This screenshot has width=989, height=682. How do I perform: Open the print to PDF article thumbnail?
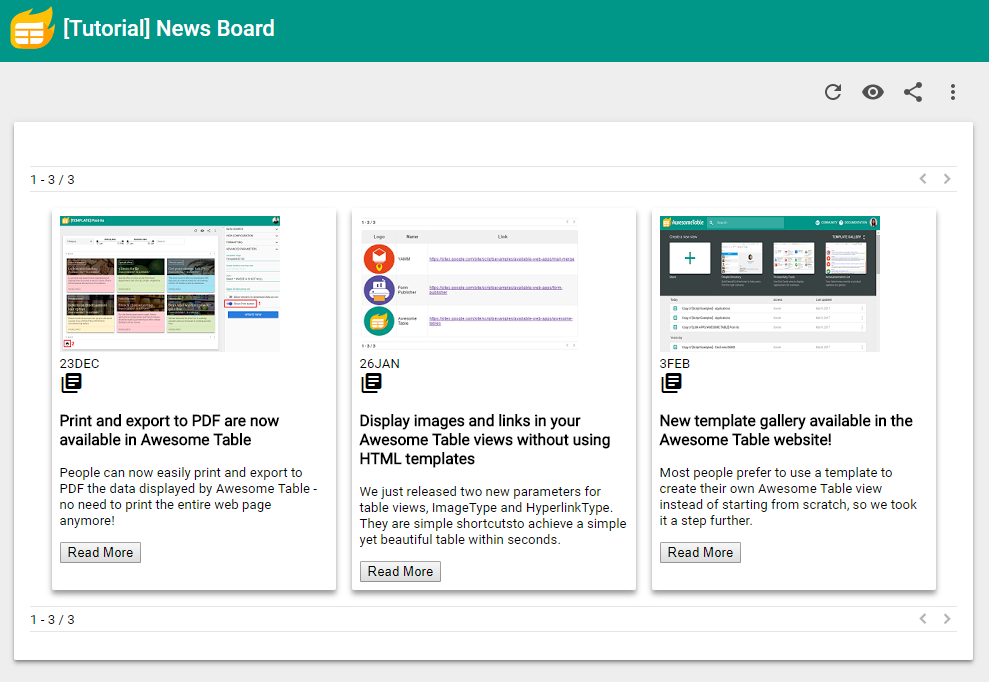(170, 283)
